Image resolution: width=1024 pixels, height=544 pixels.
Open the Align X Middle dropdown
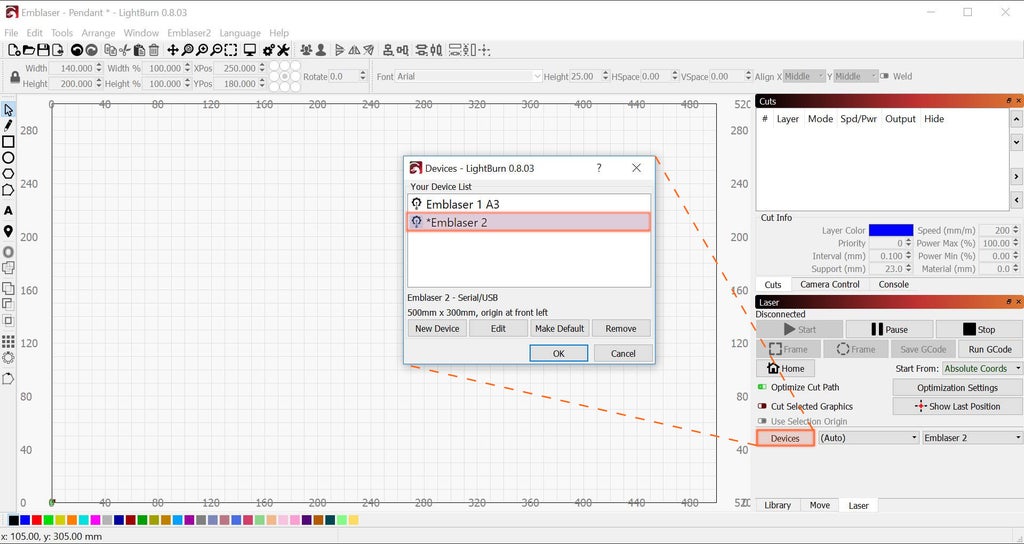(805, 76)
